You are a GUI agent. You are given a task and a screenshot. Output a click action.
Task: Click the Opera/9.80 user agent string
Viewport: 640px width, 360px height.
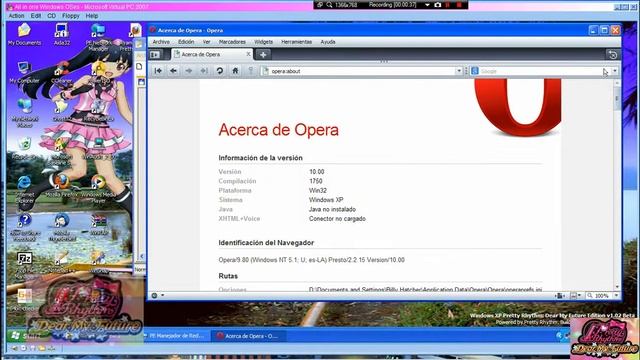point(311,260)
